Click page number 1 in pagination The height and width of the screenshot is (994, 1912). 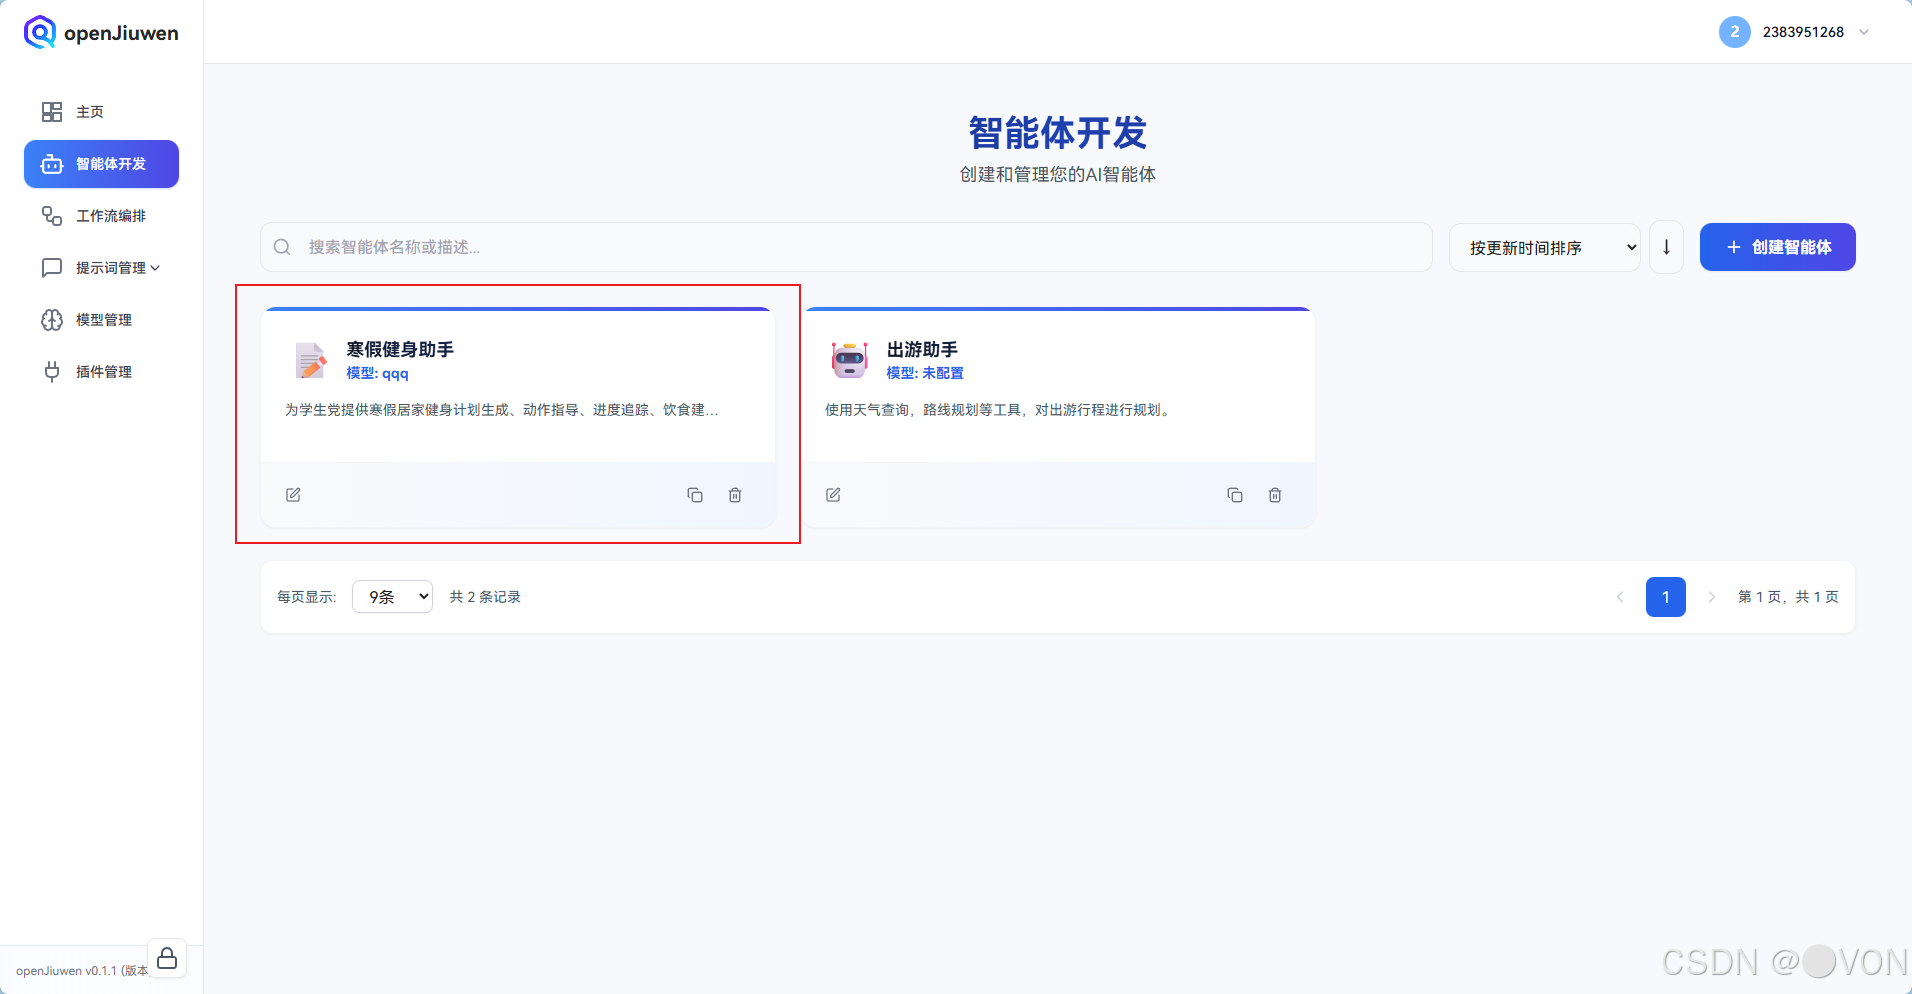pos(1665,596)
